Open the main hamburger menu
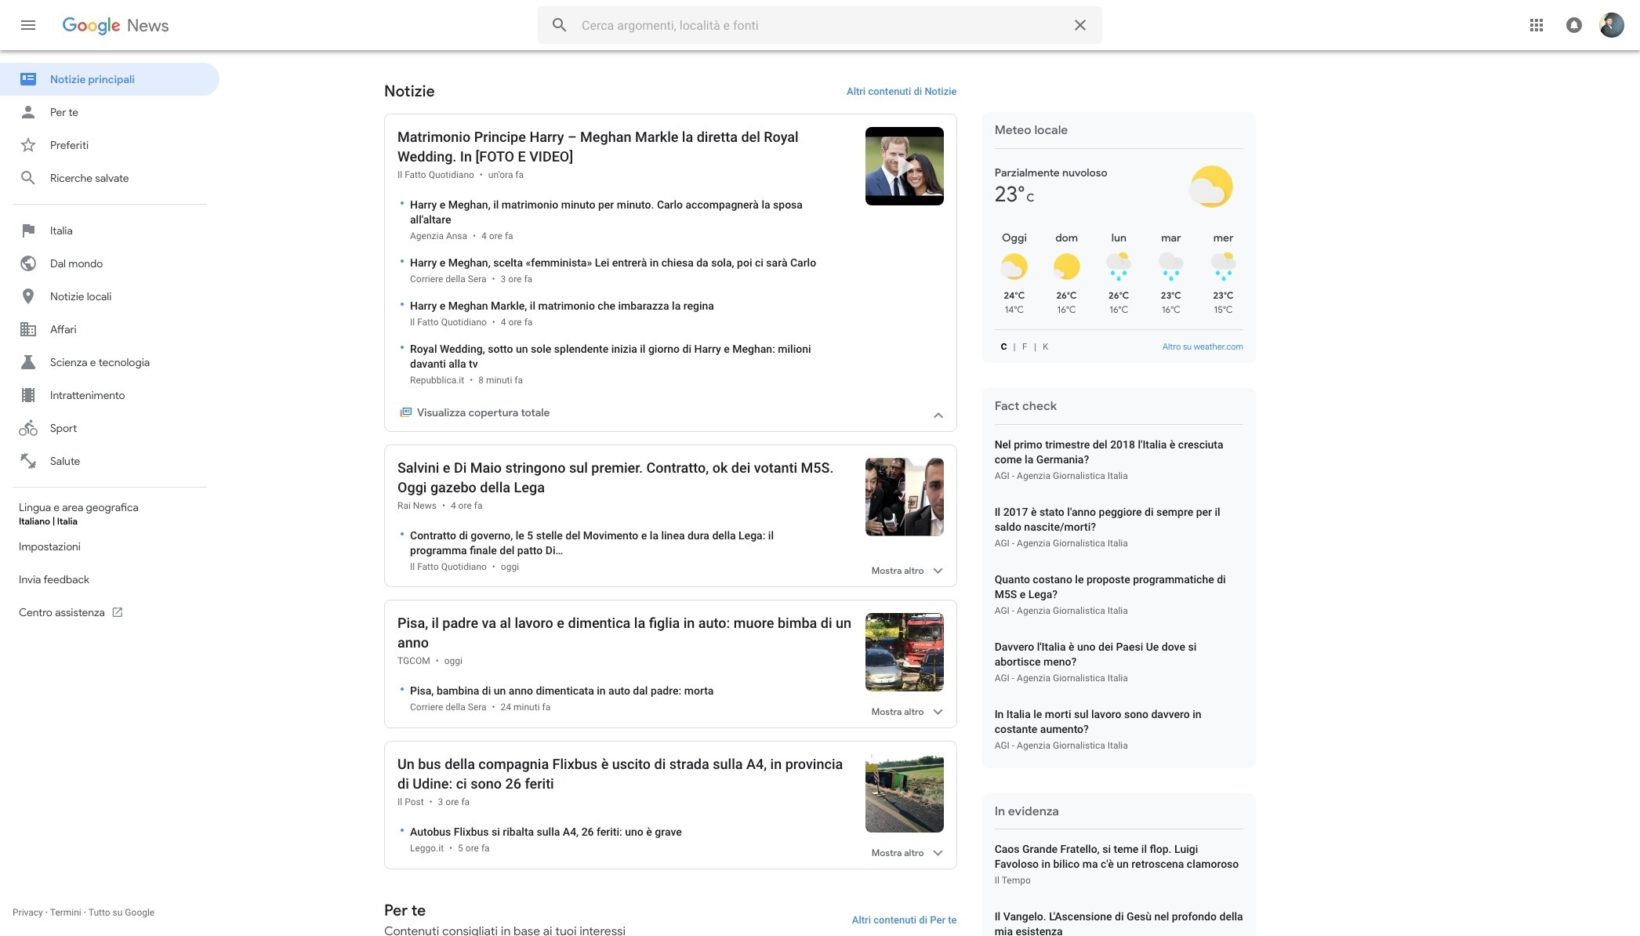Viewport: 1640px width, 936px height. (28, 25)
